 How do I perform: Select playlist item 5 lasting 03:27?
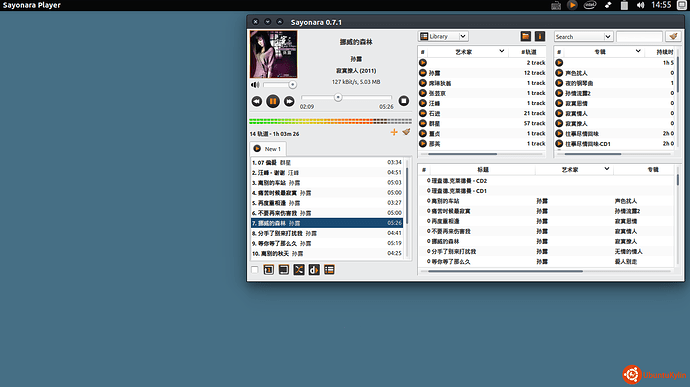[x=327, y=203]
